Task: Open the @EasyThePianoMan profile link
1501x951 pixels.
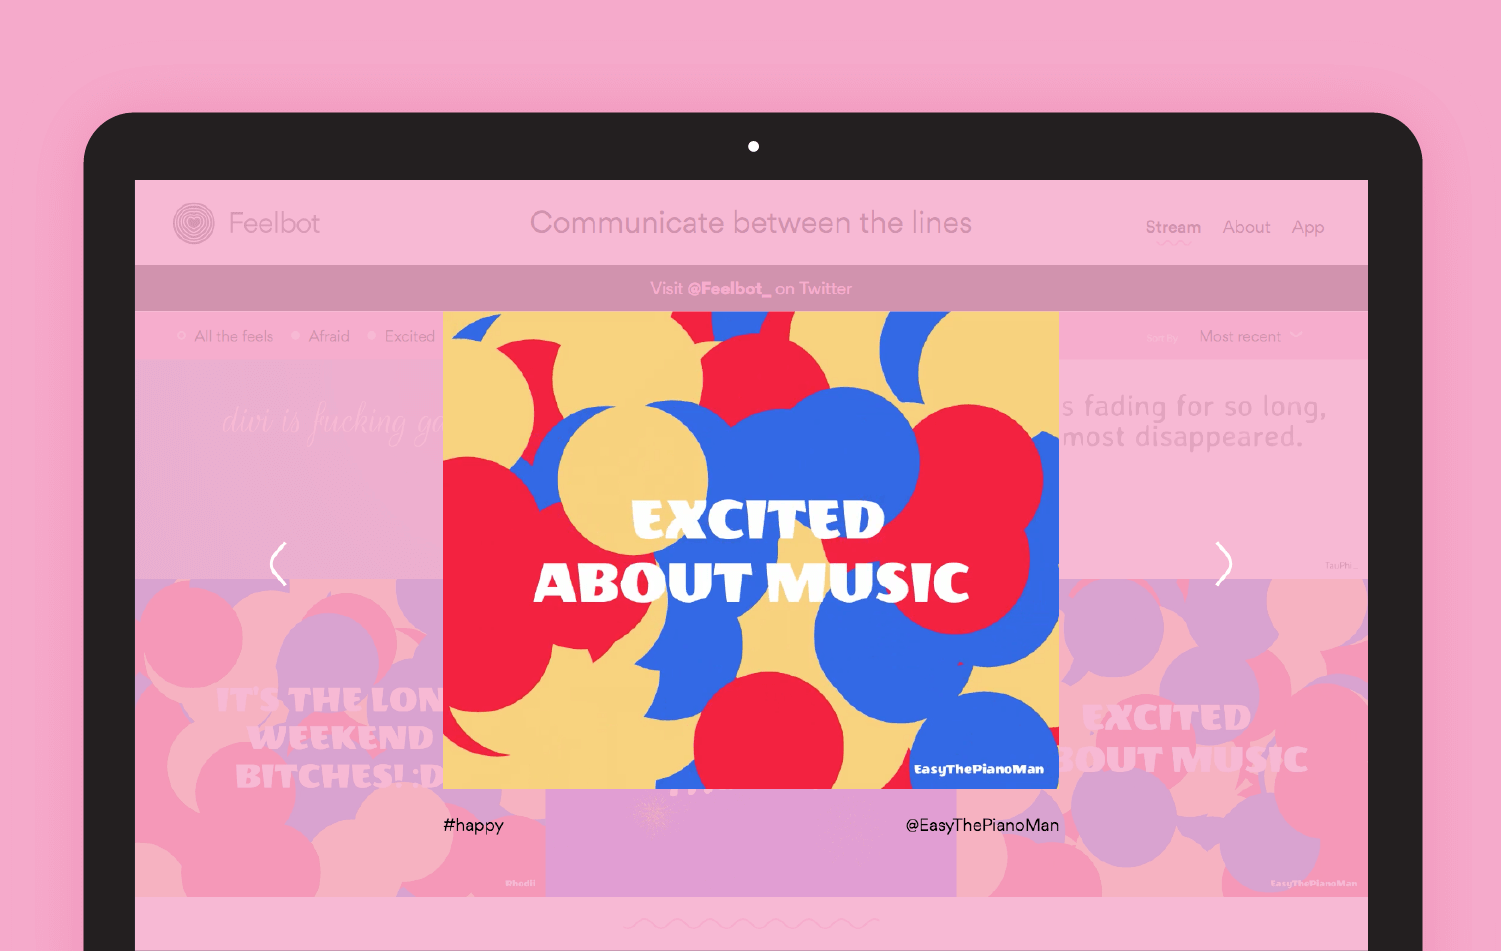Action: 982,825
